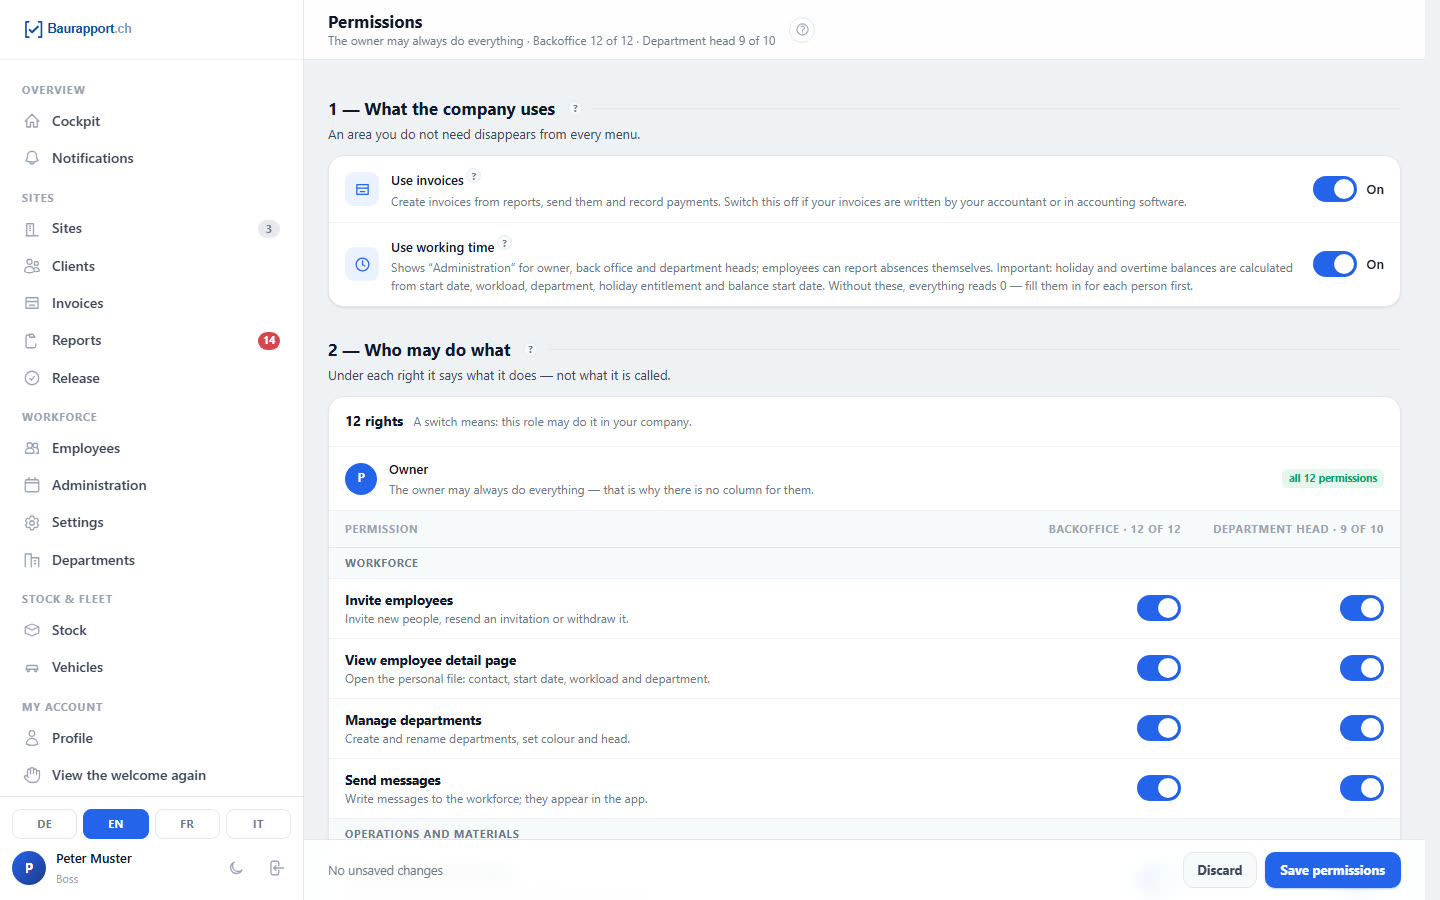Open Profile in My Account
Screen dimensions: 1440x900
click(152, 738)
